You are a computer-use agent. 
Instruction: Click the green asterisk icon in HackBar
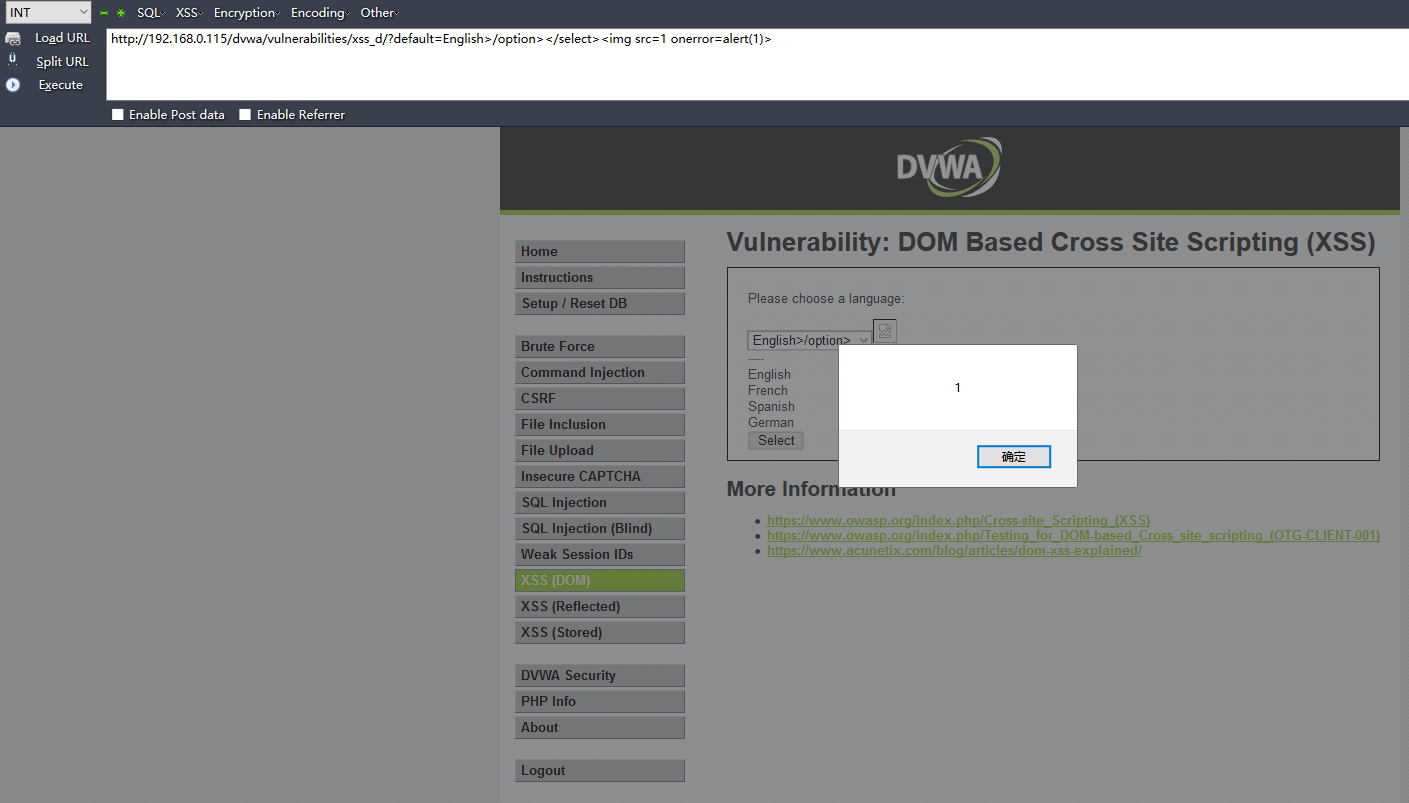pos(120,13)
